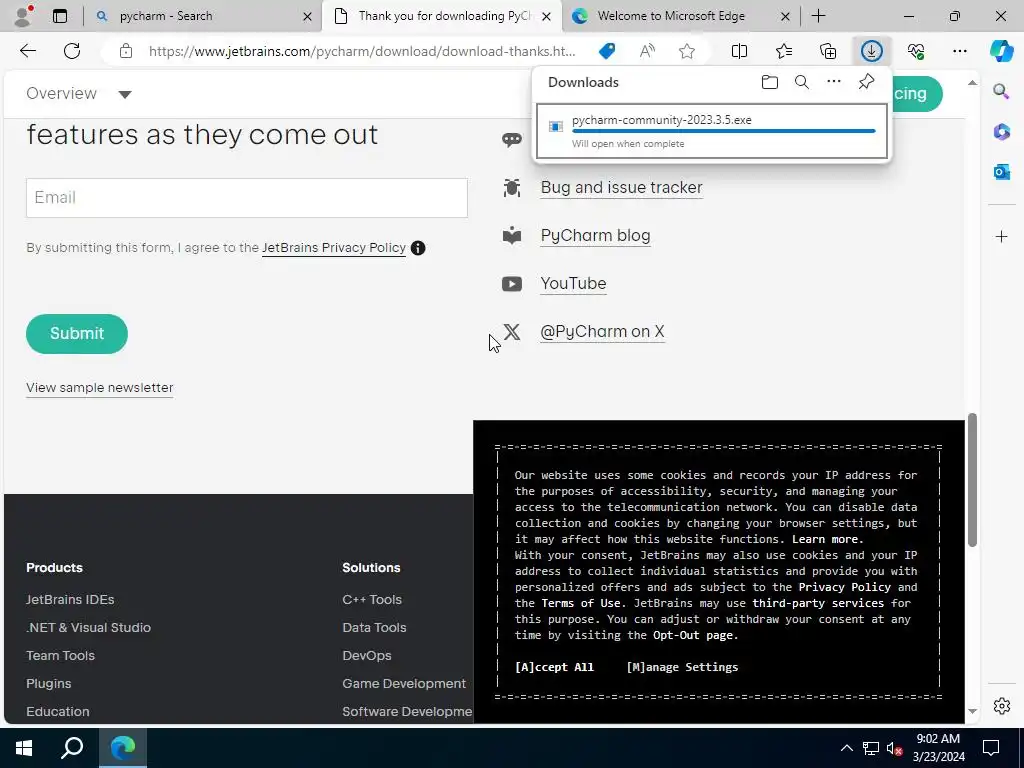Screen dimensions: 1024x768
Task: View site information lock icon
Action: 126,51
